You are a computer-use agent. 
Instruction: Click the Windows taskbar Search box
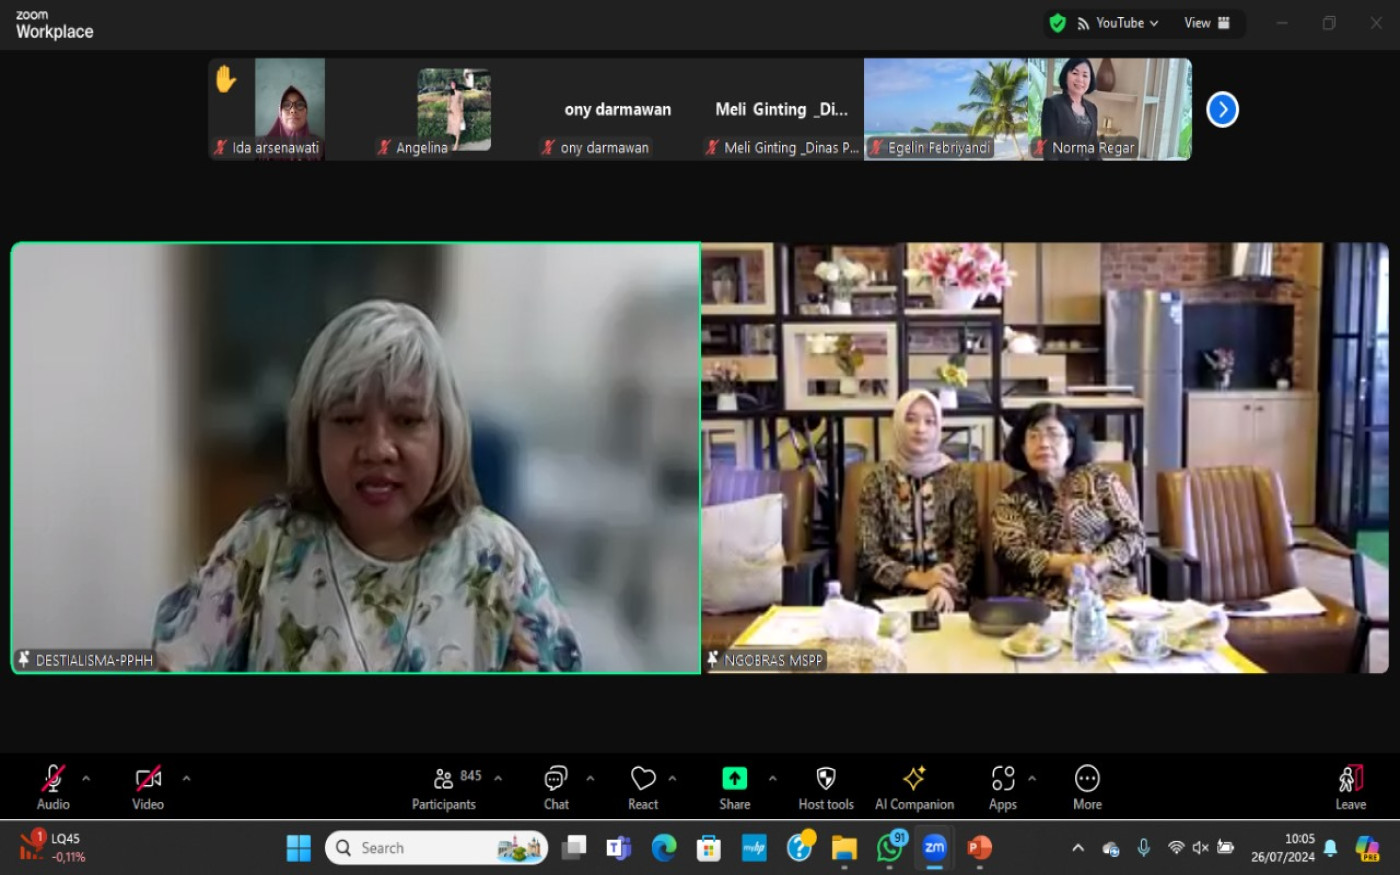(436, 848)
